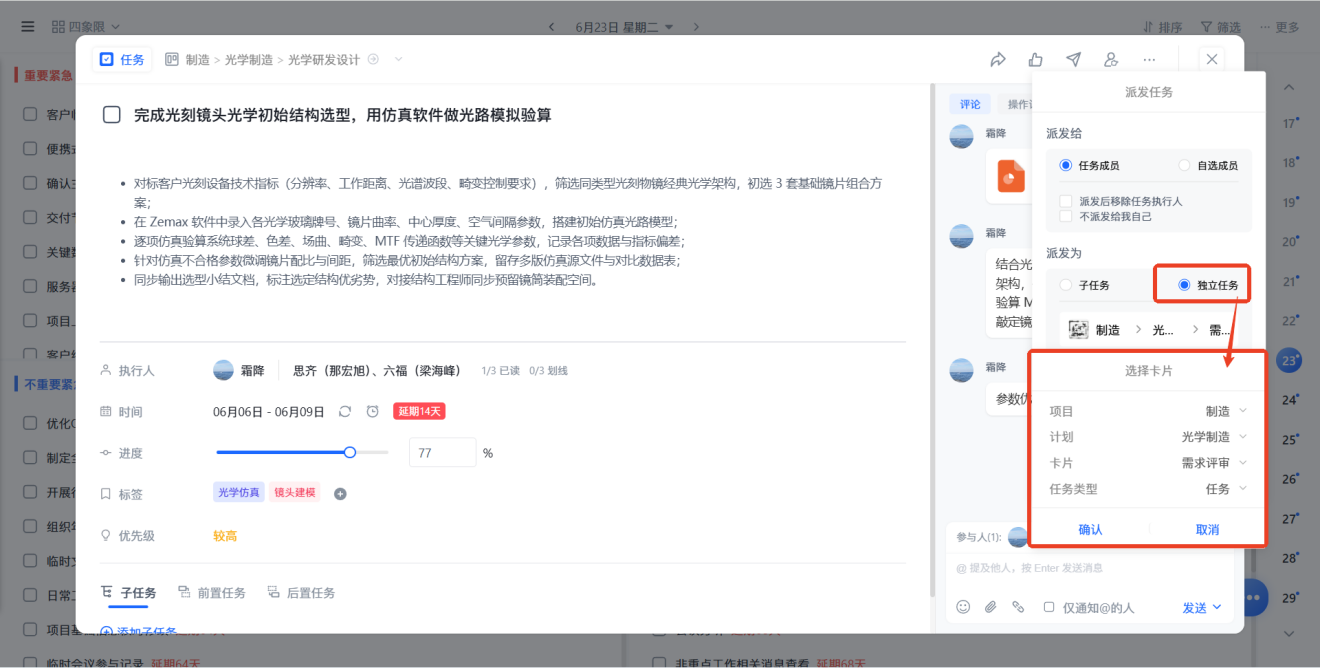Open the 前置任务 tab
This screenshot has width=1320, height=668.
point(211,593)
